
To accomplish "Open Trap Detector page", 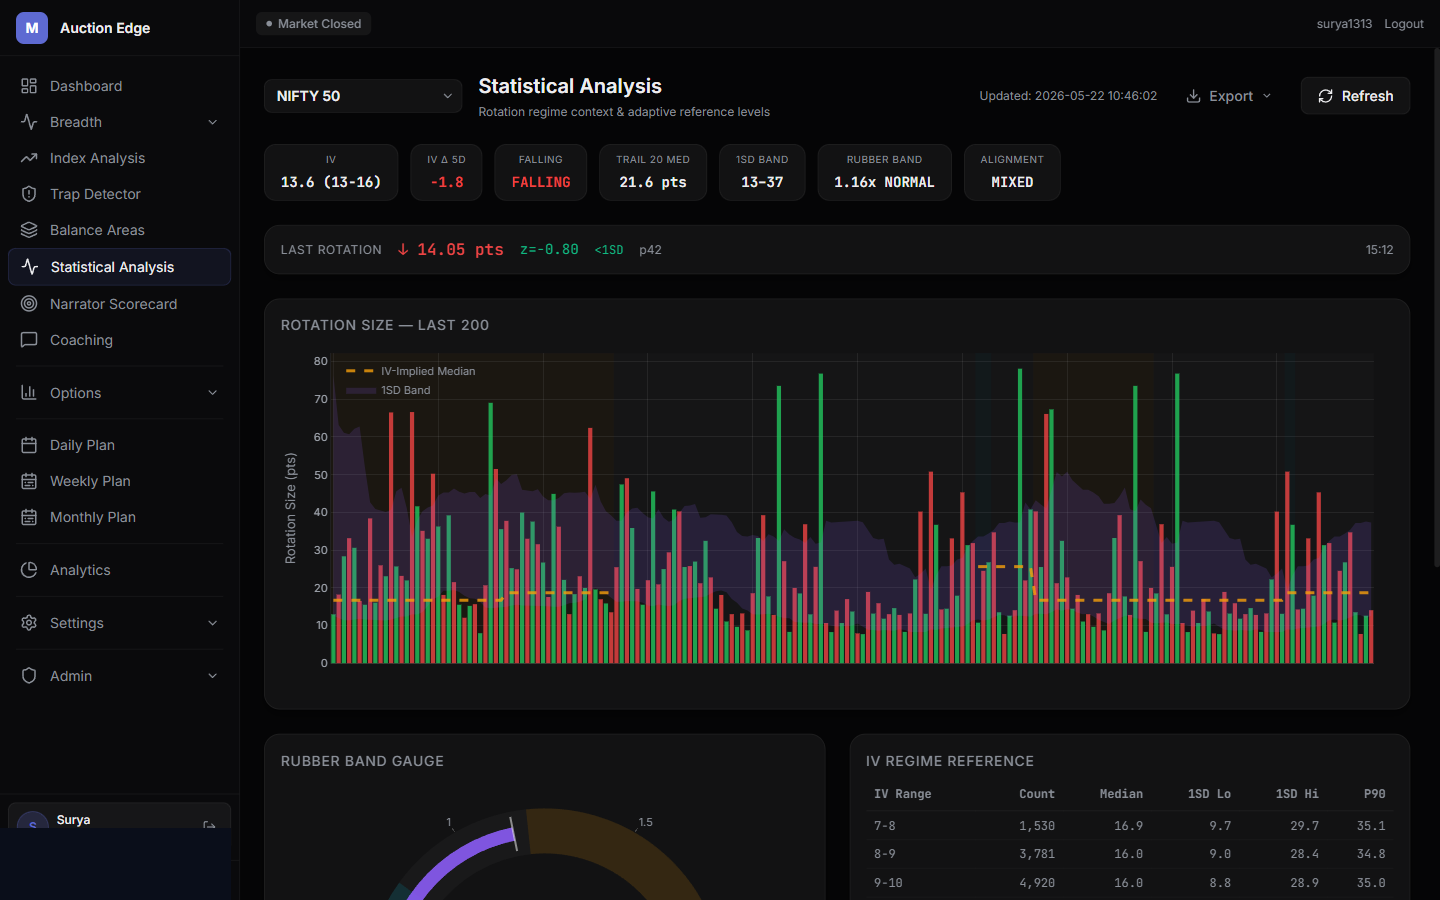I will pos(119,194).
